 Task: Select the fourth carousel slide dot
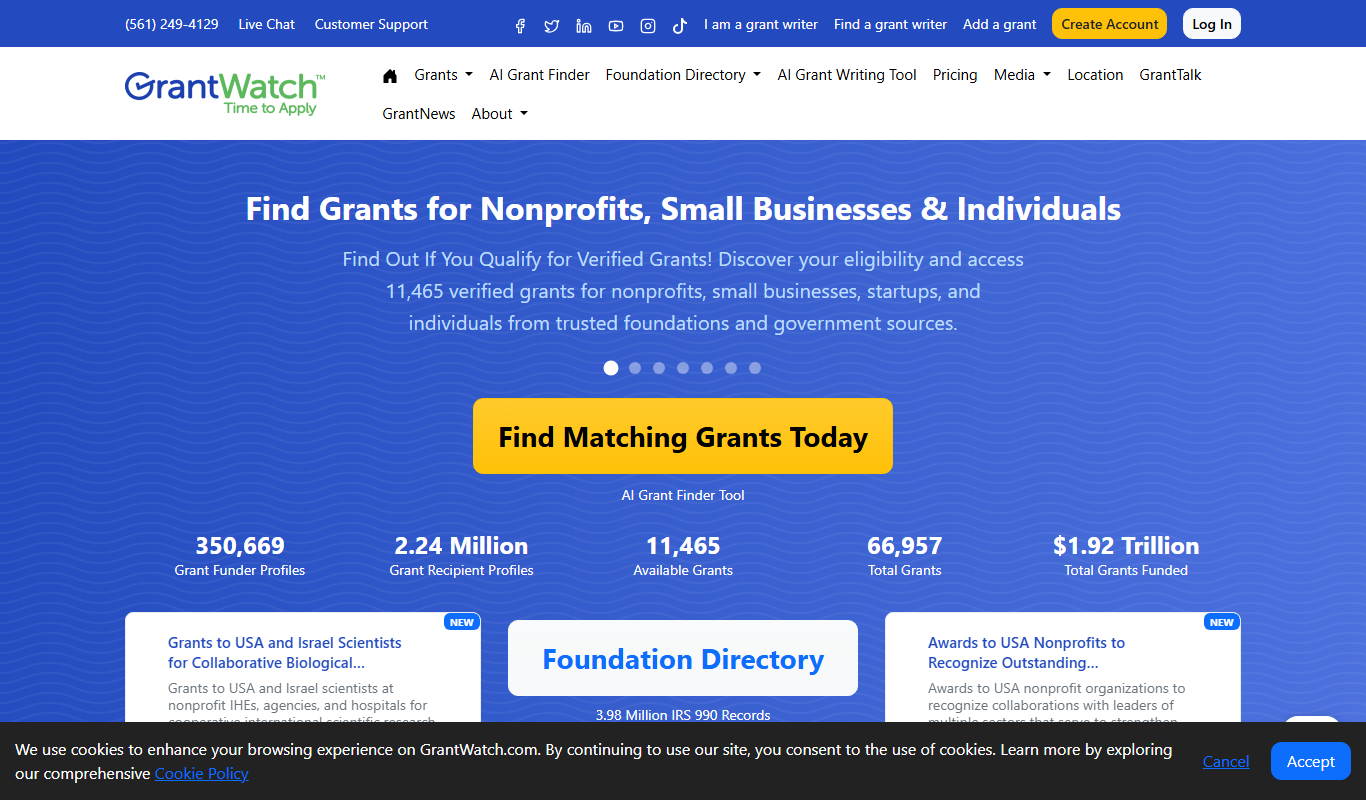pos(683,368)
